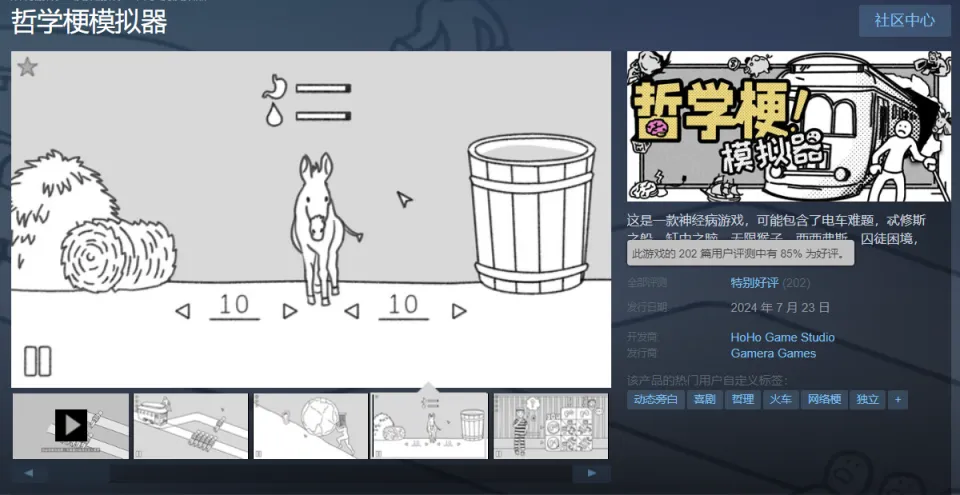Select the trolley tram screenshot thumbnail
Viewport: 960px width, 495px height.
(190, 425)
